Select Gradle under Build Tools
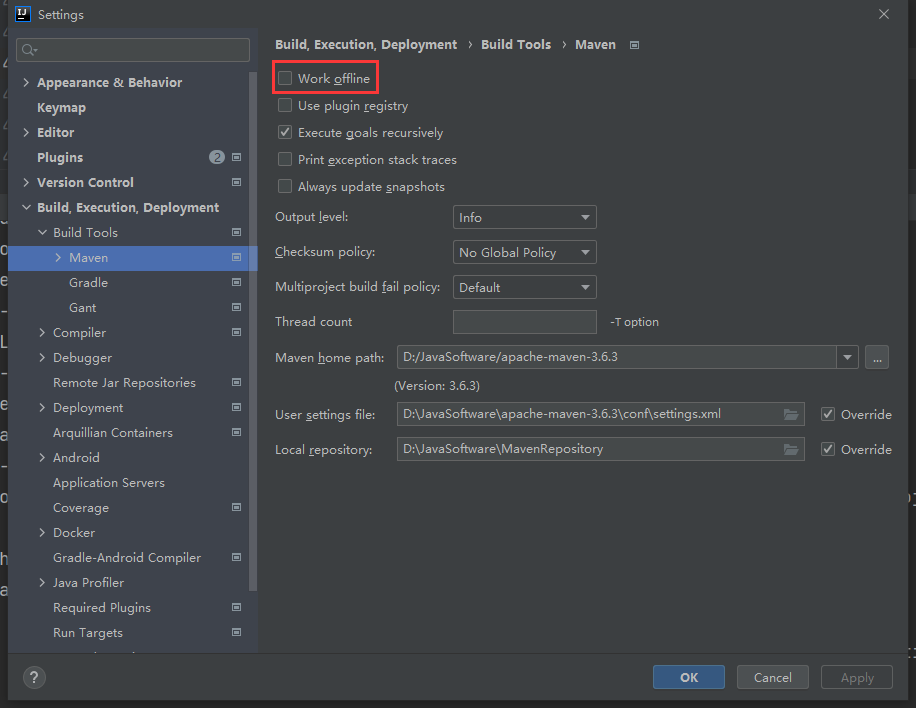916x708 pixels. pyautogui.click(x=88, y=283)
